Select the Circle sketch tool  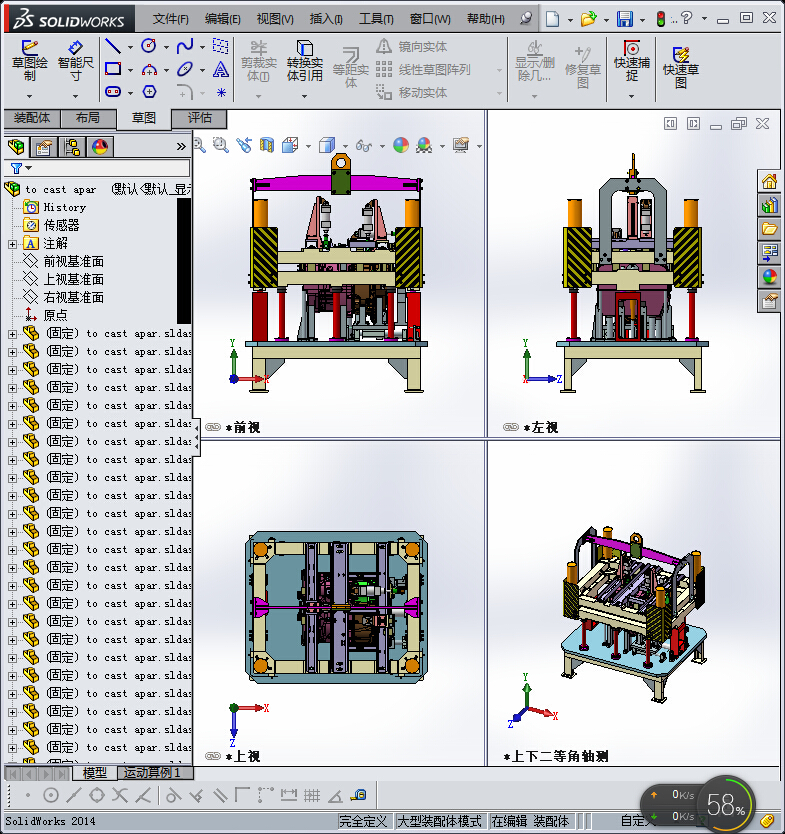point(149,46)
